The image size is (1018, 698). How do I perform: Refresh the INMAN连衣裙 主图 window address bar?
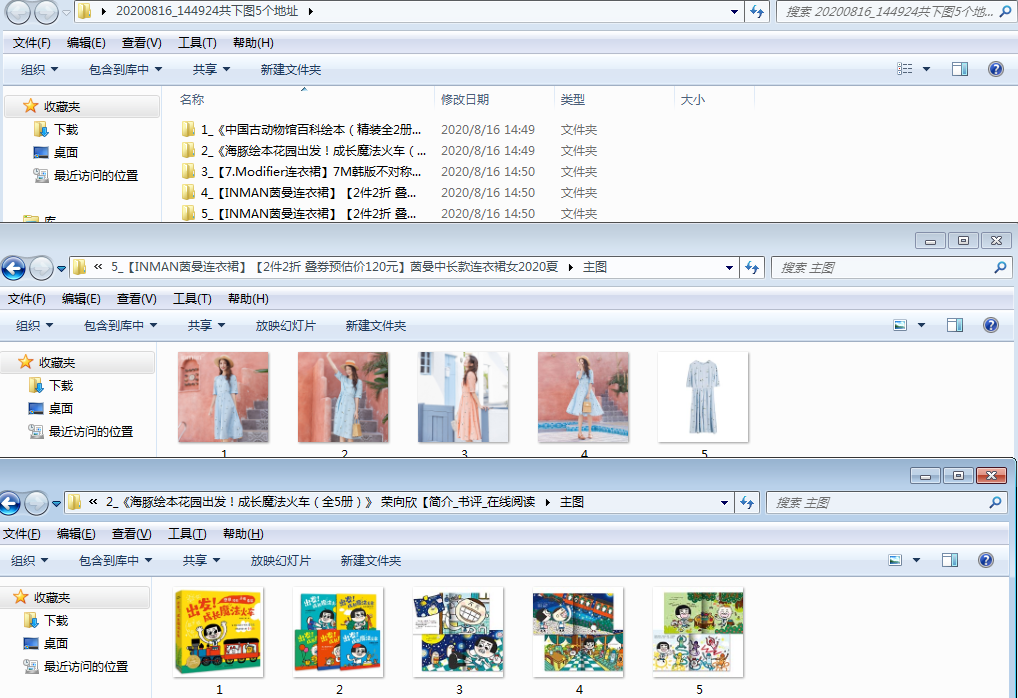point(752,268)
